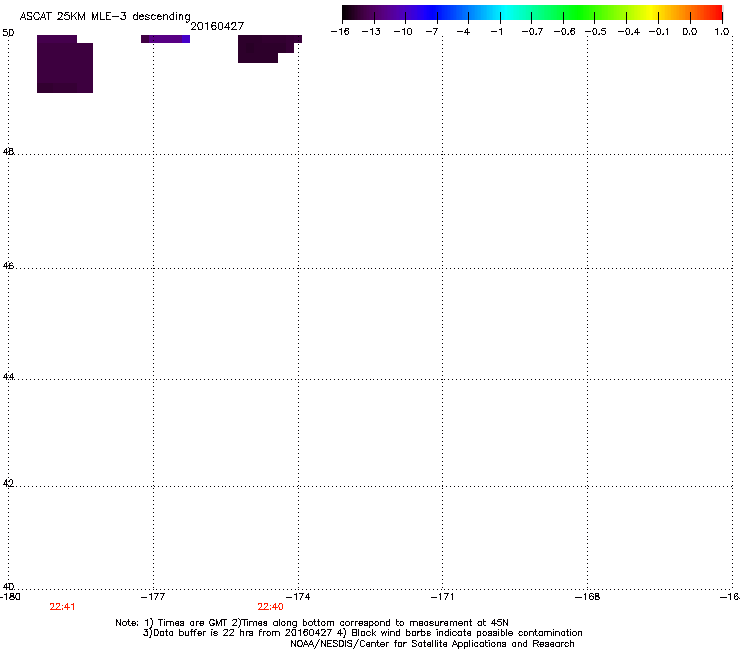Click the colorbar value -0.1
Screen dimensions: 740x650
tap(659, 32)
